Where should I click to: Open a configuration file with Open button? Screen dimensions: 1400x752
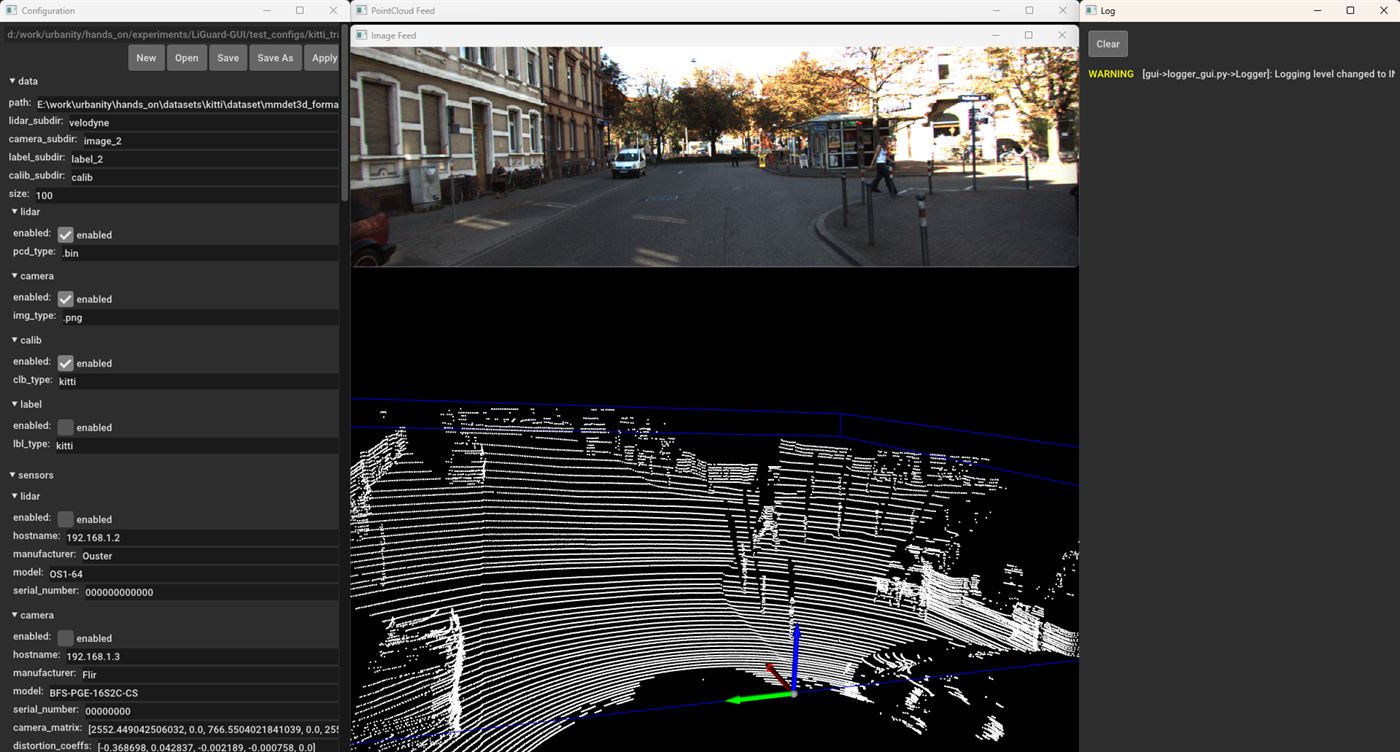[186, 58]
